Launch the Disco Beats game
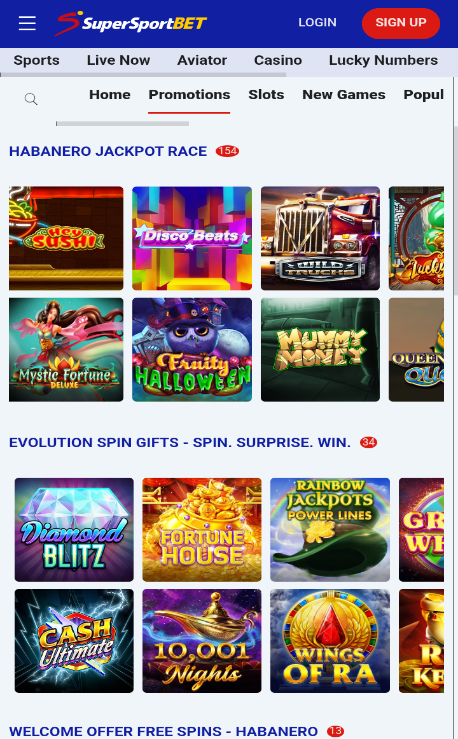 [192, 238]
